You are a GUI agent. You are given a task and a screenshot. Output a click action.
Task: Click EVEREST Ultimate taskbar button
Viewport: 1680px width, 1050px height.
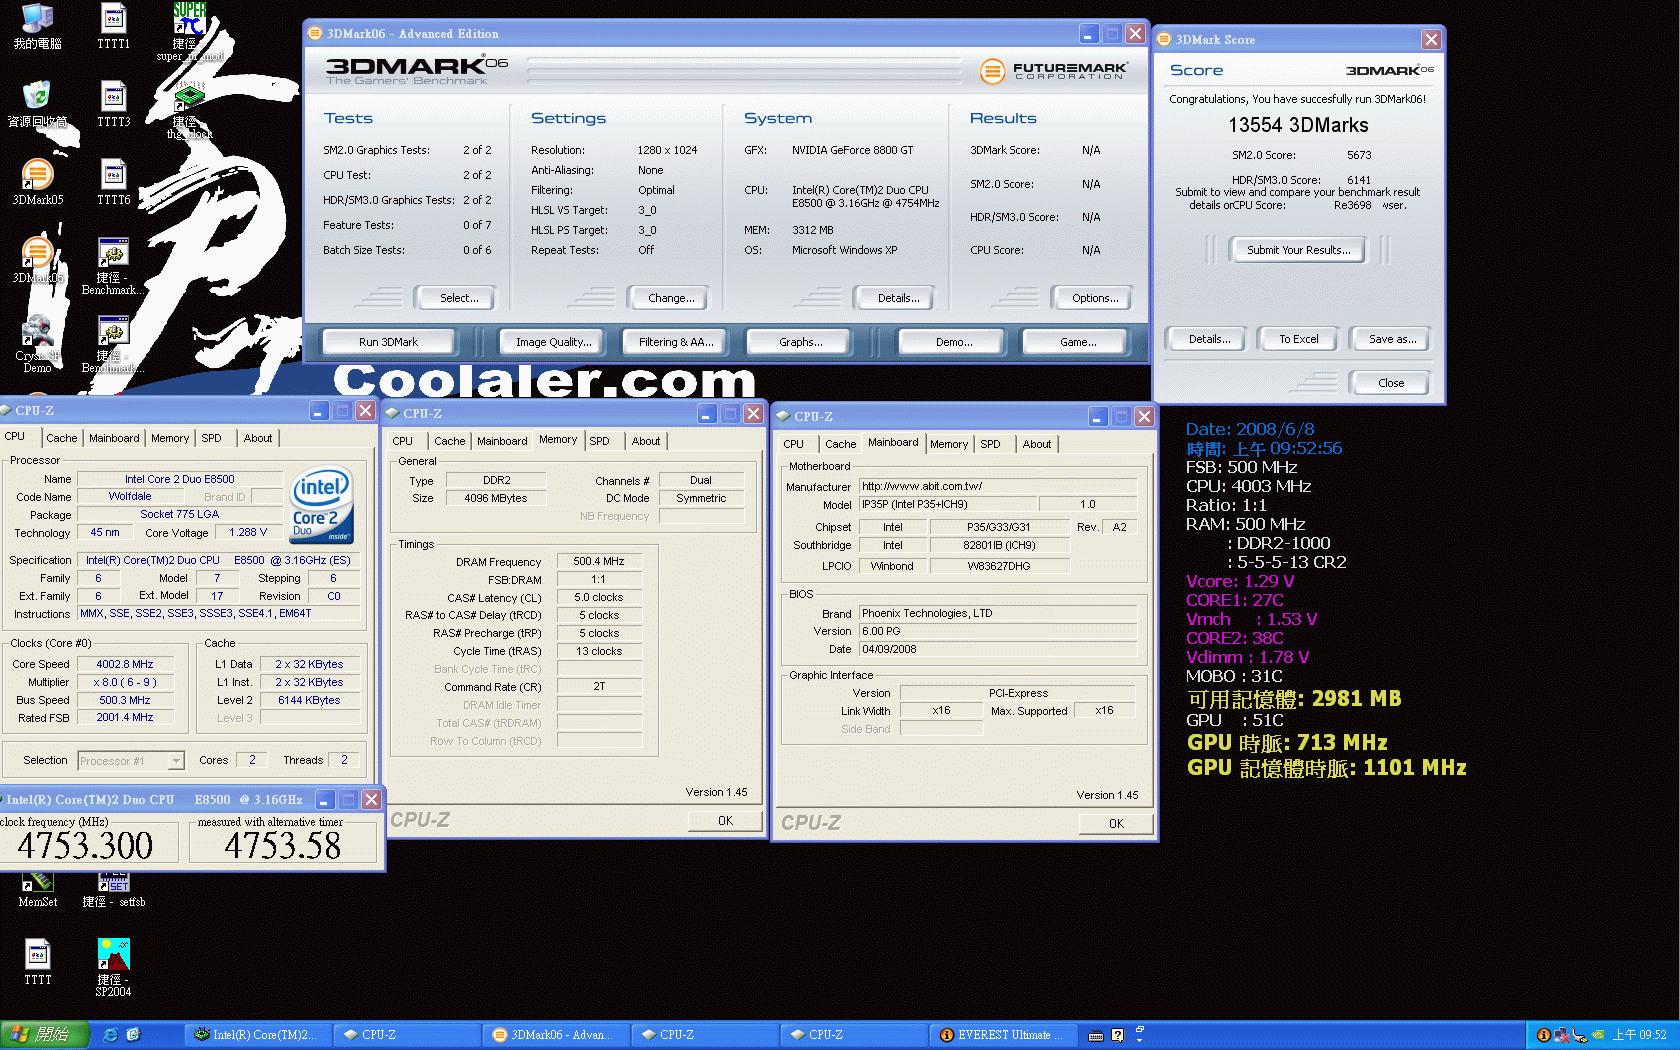pos(1003,1035)
